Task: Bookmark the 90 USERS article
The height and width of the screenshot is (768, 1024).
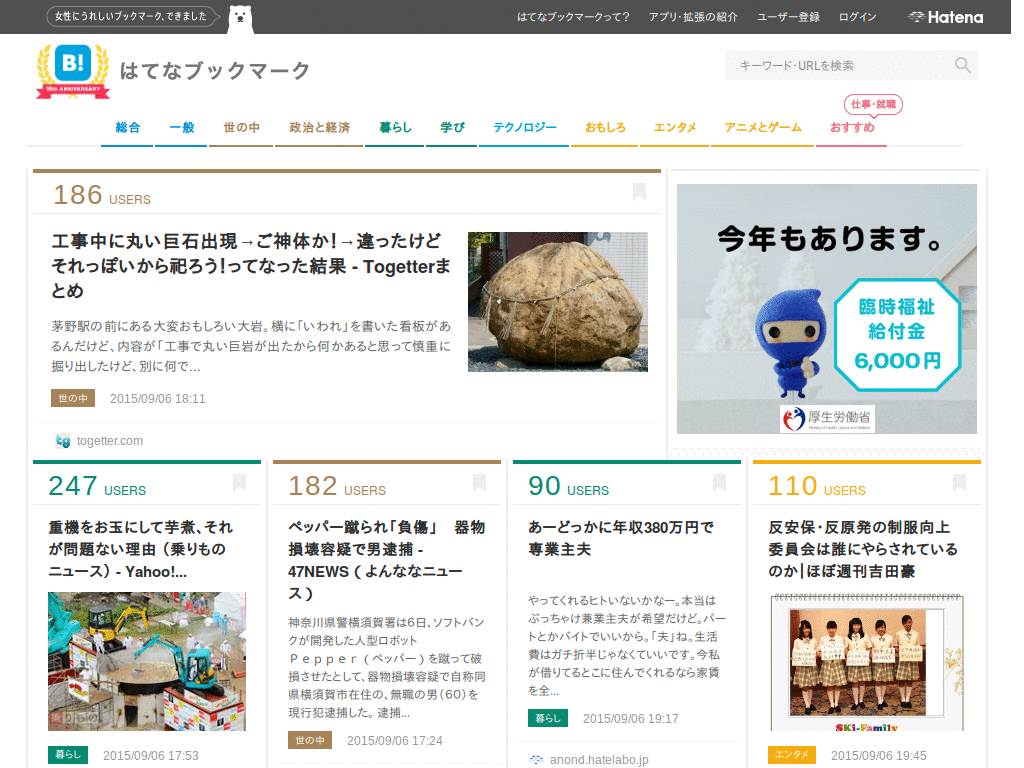Action: tap(720, 483)
